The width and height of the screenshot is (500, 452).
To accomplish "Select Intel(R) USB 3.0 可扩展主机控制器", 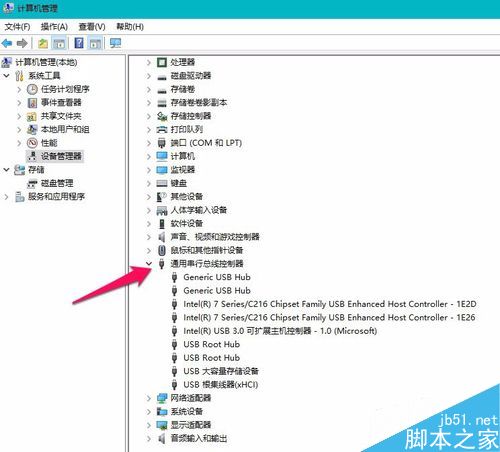I will coord(280,331).
